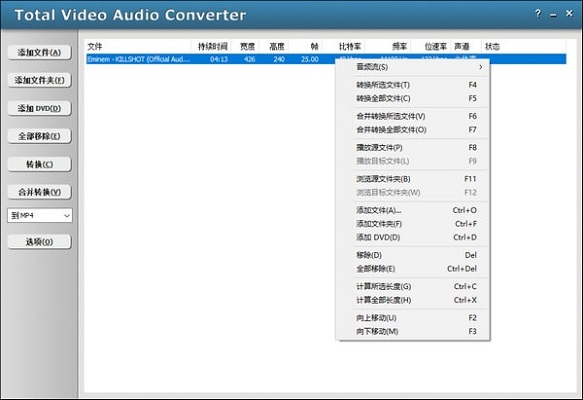Expand the 音频流(S) submenu
This screenshot has width=583, height=400.
pyautogui.click(x=413, y=67)
